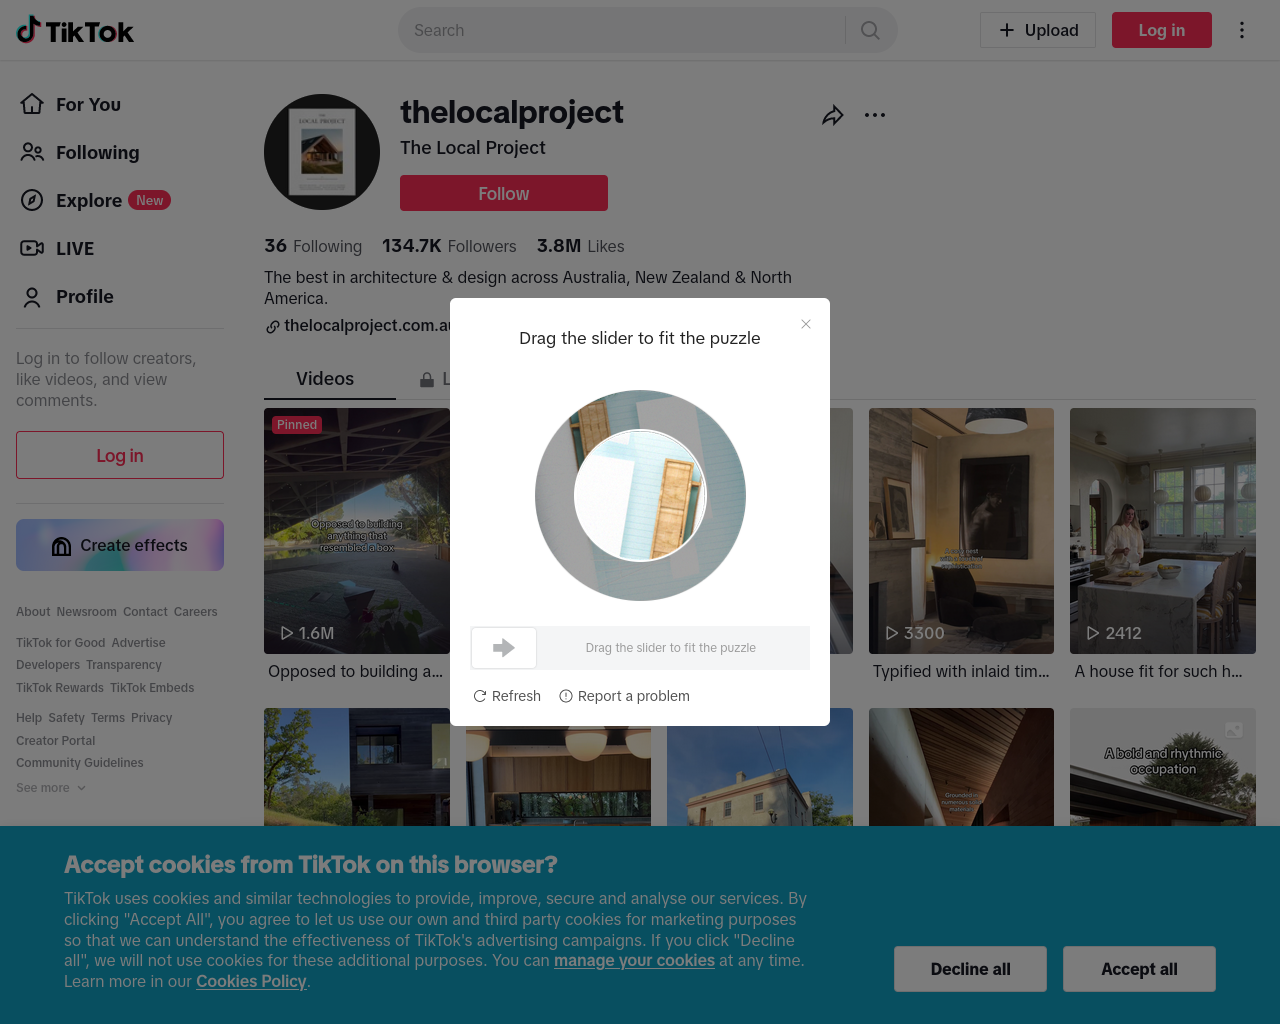The height and width of the screenshot is (1024, 1280).
Task: Click the 'A house fit for such h...' caption
Action: click(1159, 672)
